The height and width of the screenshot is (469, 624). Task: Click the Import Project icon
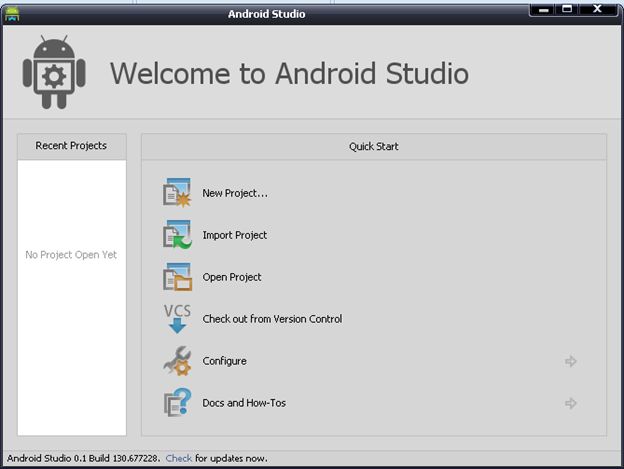[177, 235]
